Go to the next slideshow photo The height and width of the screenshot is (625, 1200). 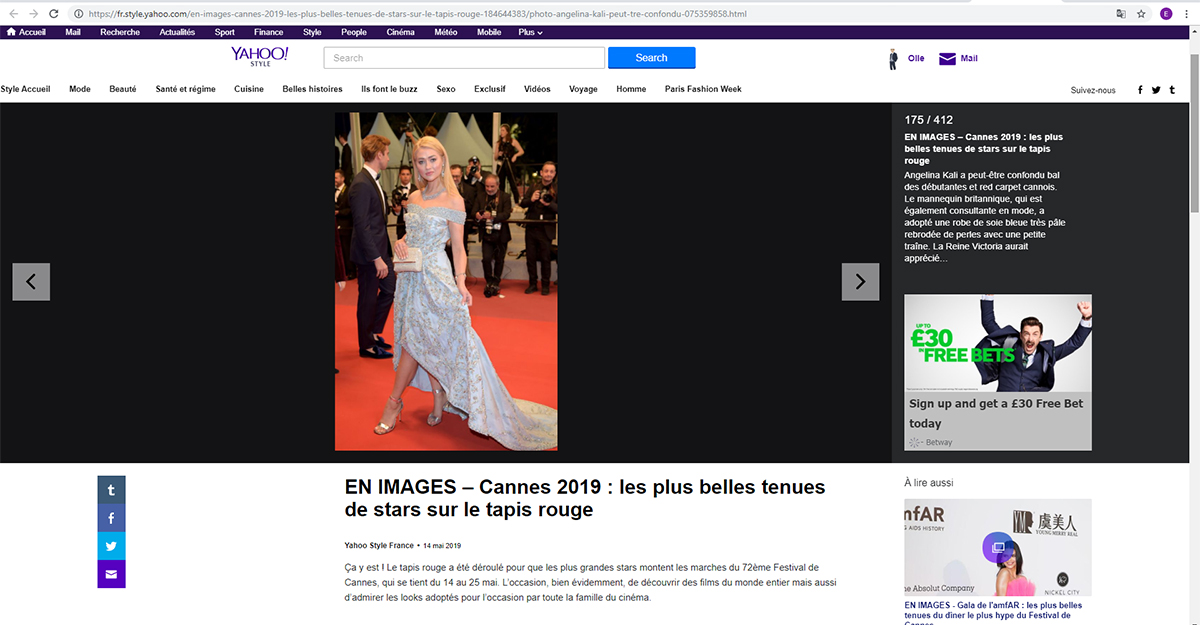[860, 282]
